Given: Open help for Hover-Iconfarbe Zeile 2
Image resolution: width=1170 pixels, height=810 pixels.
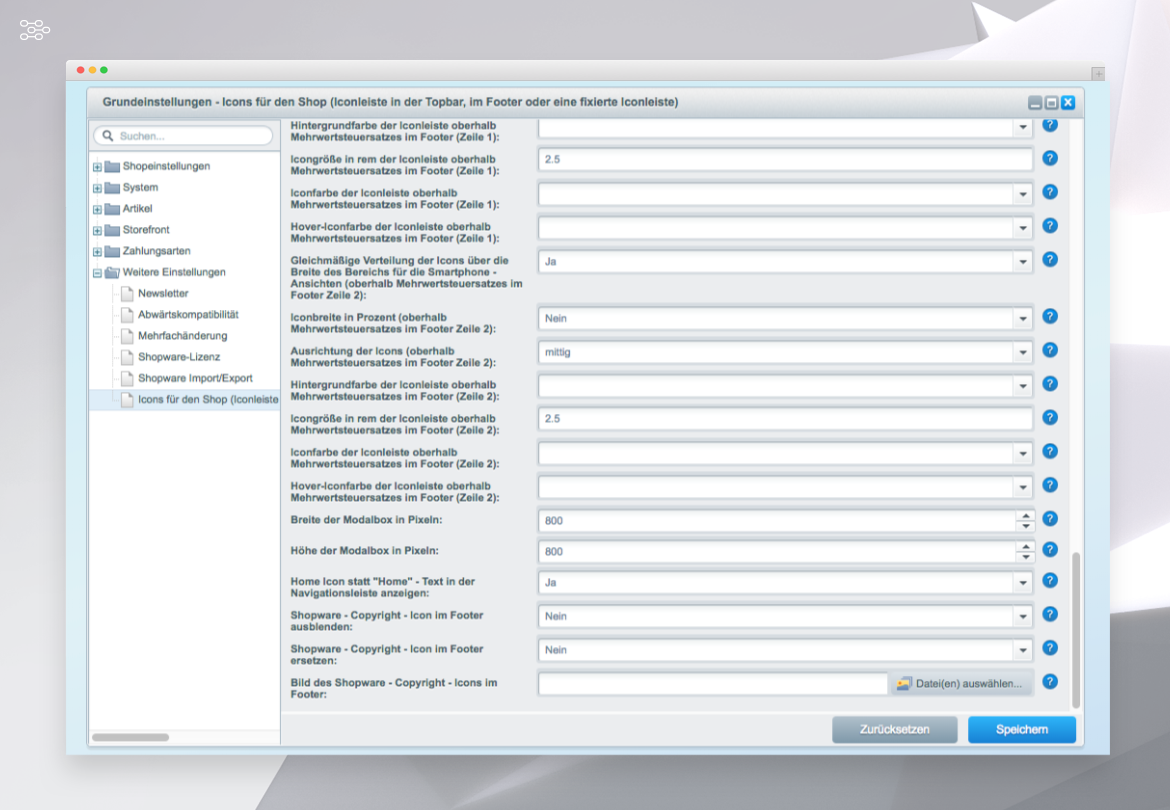Looking at the screenshot, I should pos(1050,485).
